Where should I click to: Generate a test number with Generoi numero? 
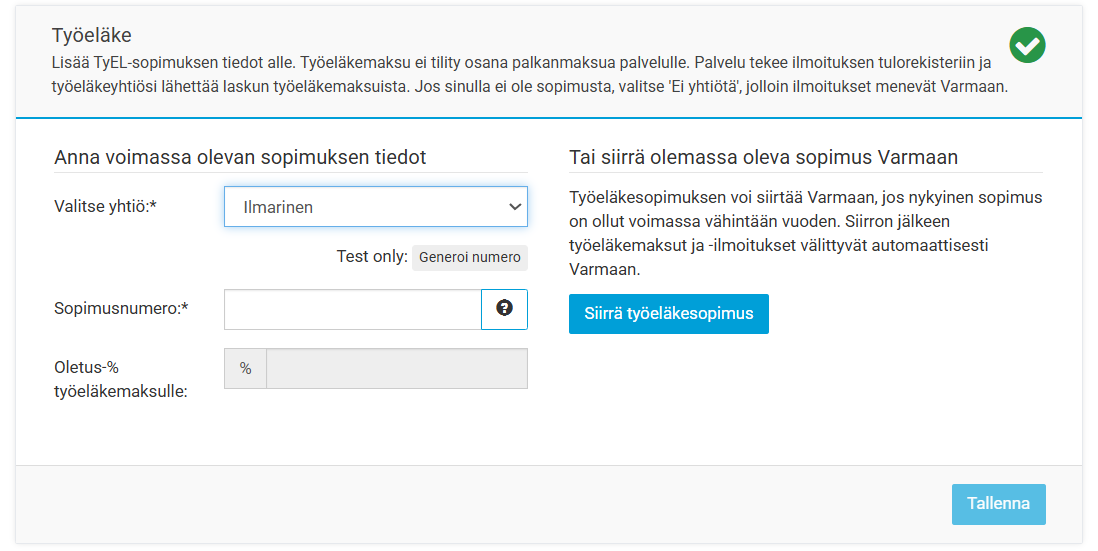coord(469,257)
